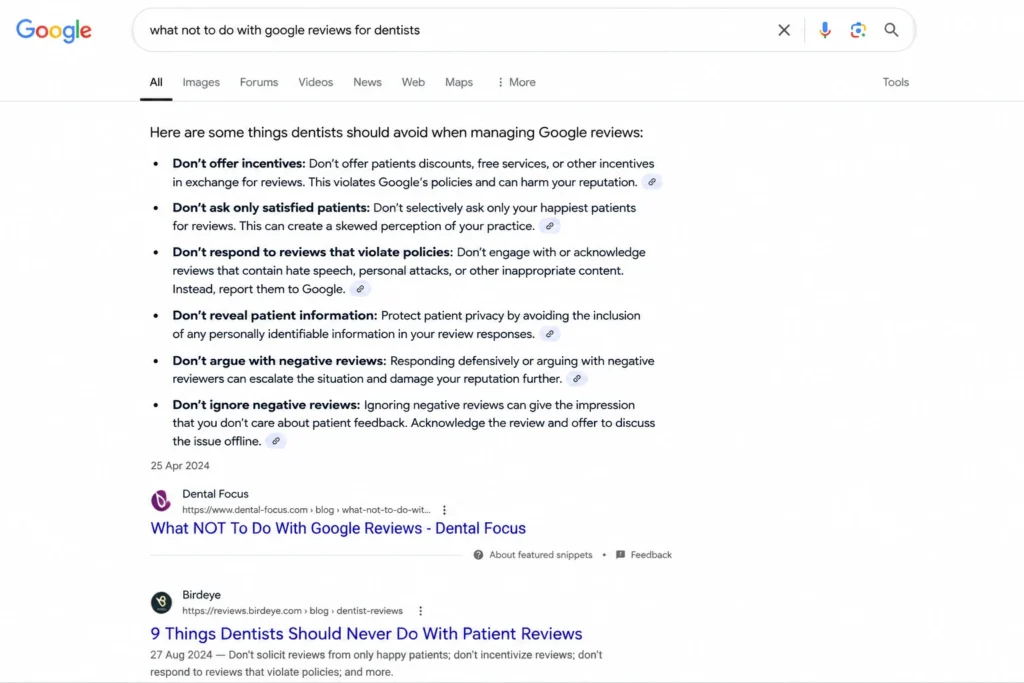Open the Tools options
This screenshot has width=1024, height=683.
[x=895, y=82]
